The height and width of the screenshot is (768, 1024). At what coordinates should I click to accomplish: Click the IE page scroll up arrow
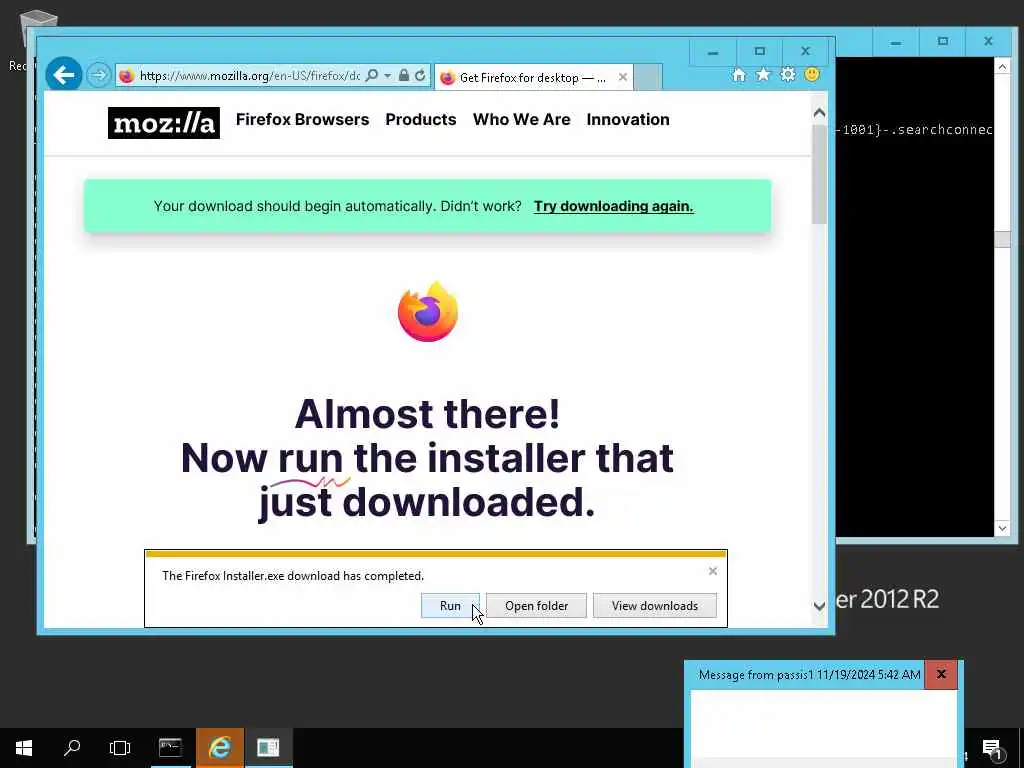coord(819,112)
